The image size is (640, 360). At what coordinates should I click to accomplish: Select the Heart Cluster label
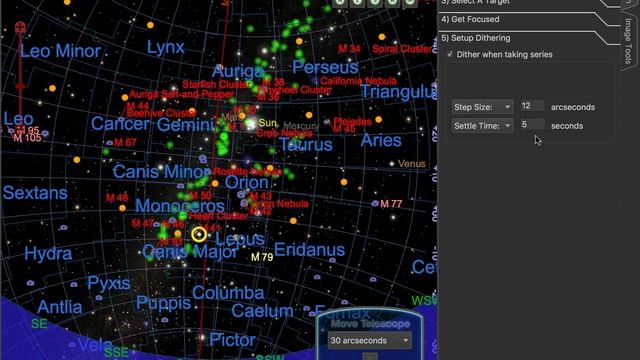(x=219, y=216)
